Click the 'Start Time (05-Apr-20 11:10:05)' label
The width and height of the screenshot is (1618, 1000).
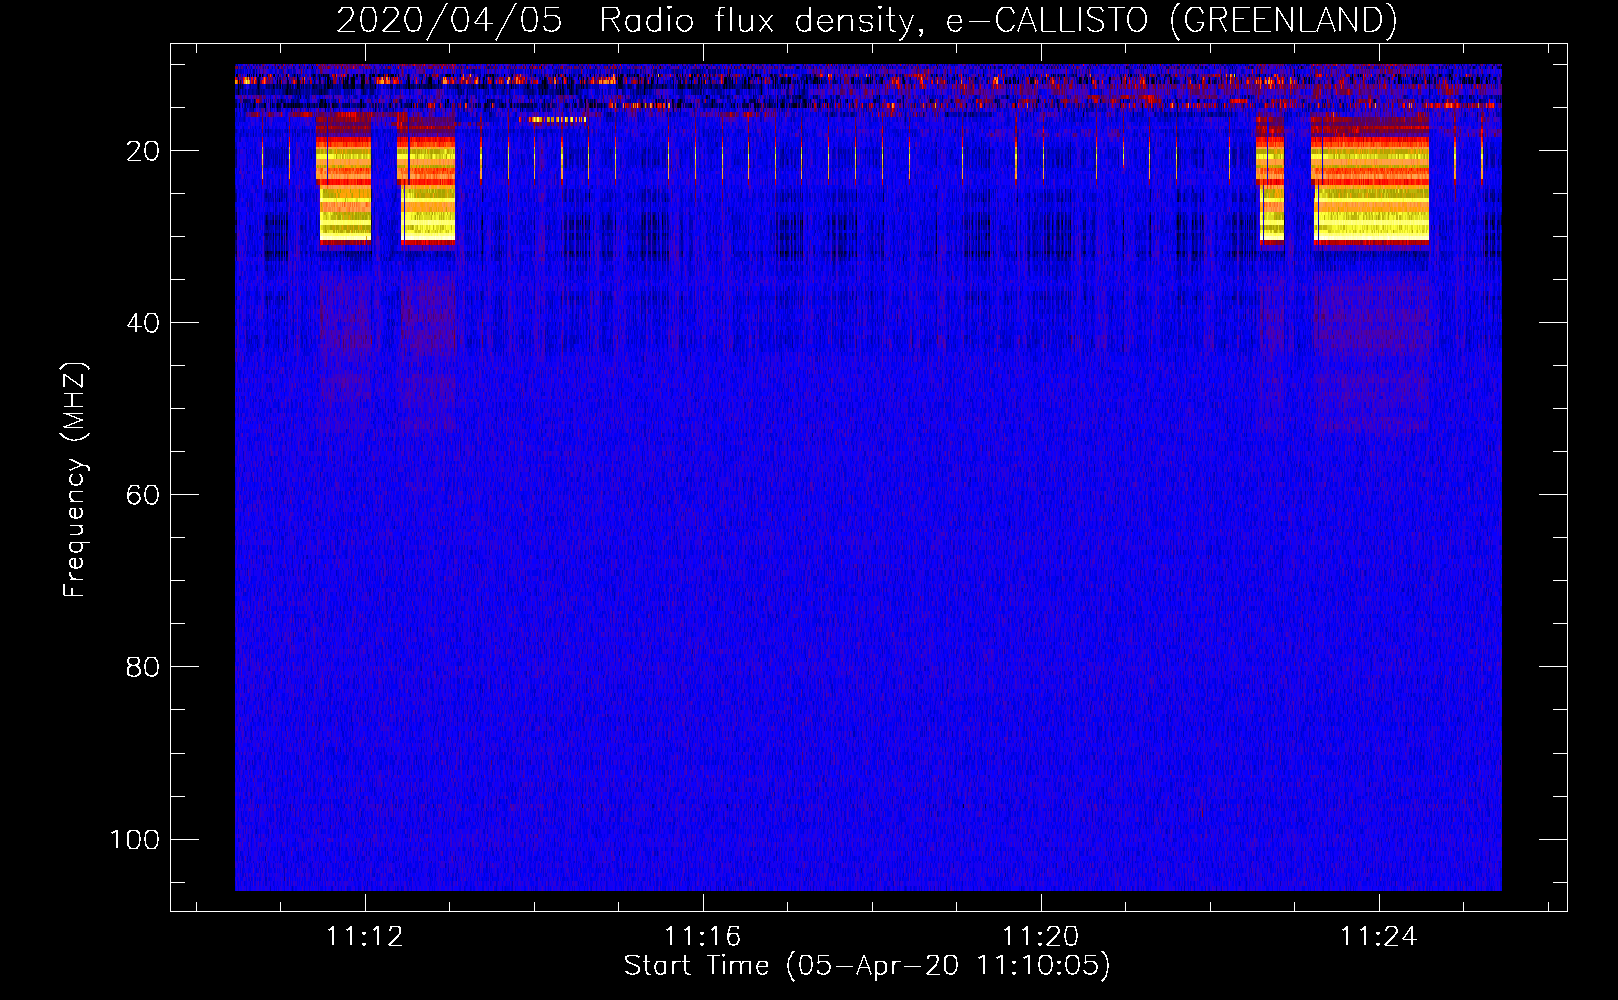pos(867,966)
